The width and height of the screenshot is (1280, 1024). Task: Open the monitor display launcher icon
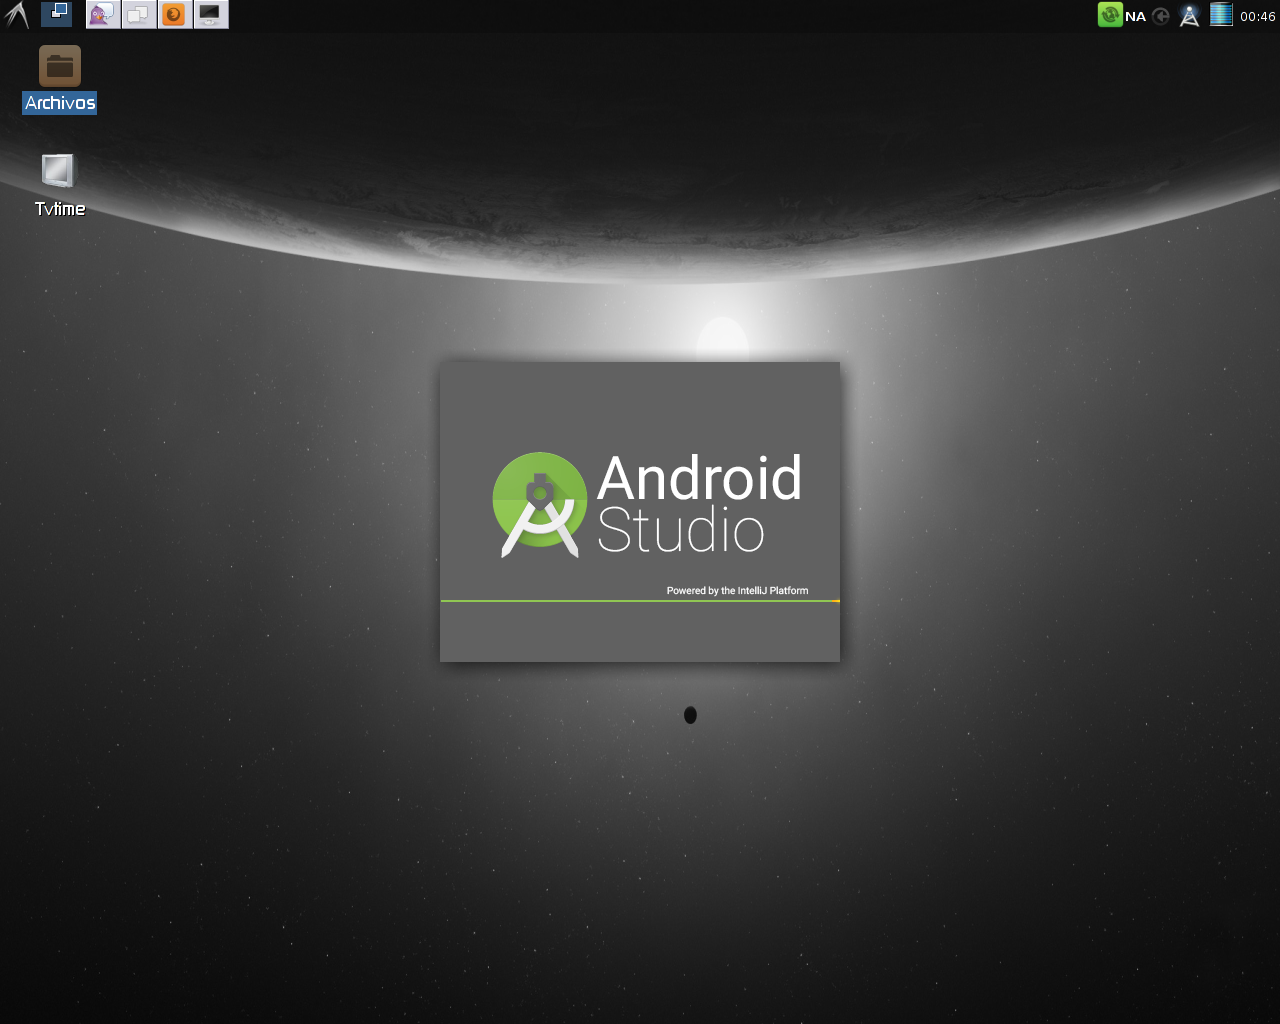(x=210, y=15)
